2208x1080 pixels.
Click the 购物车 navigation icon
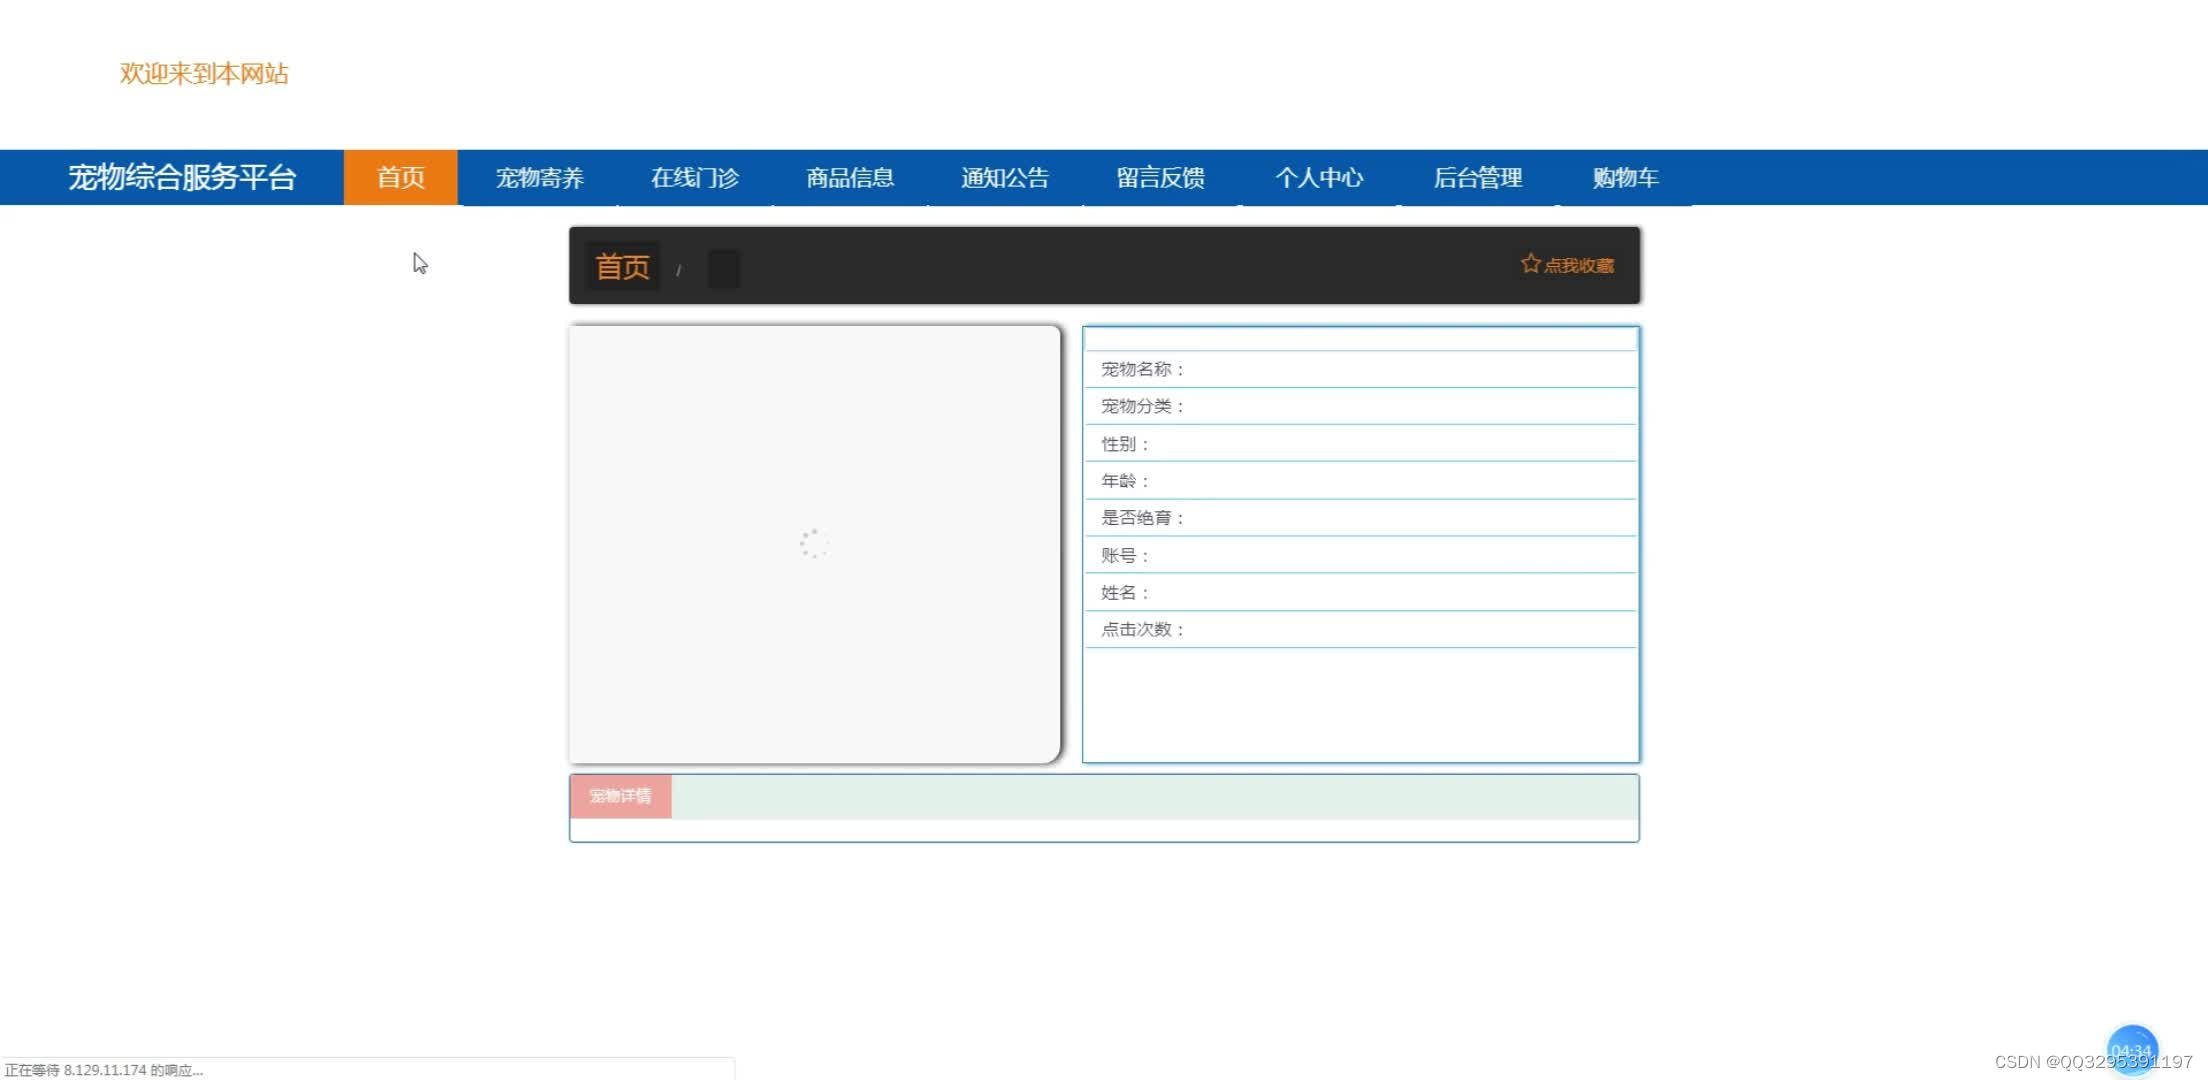pyautogui.click(x=1625, y=176)
